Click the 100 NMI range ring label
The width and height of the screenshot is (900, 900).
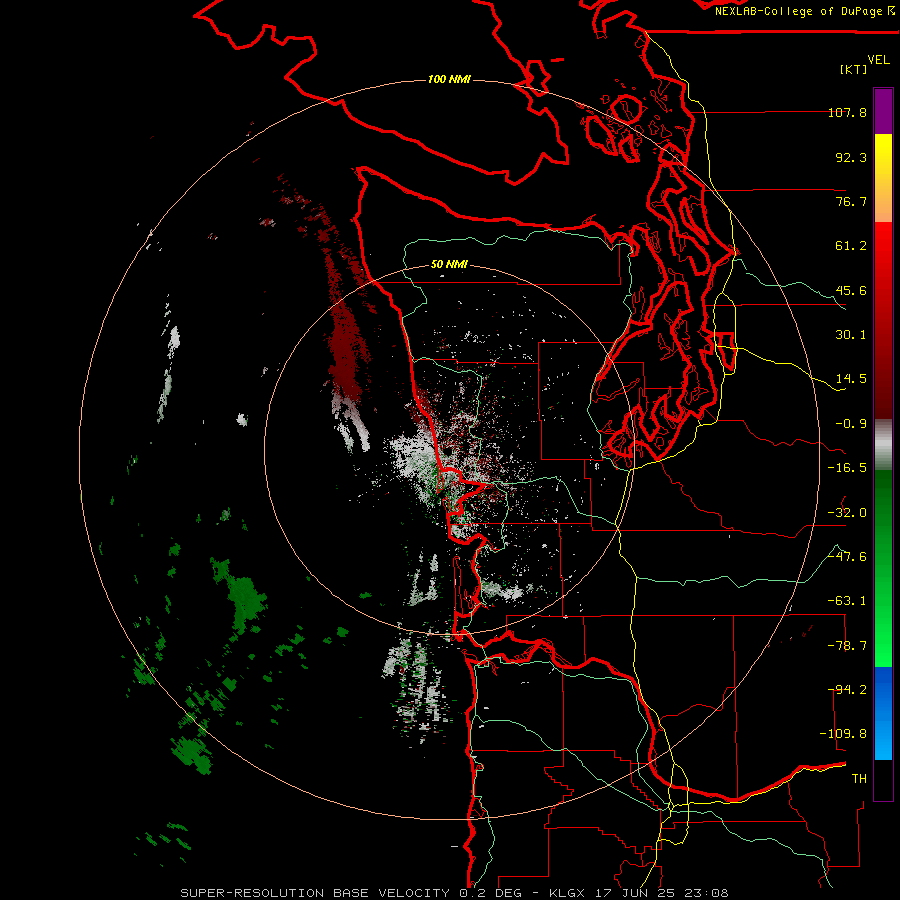coord(449,79)
